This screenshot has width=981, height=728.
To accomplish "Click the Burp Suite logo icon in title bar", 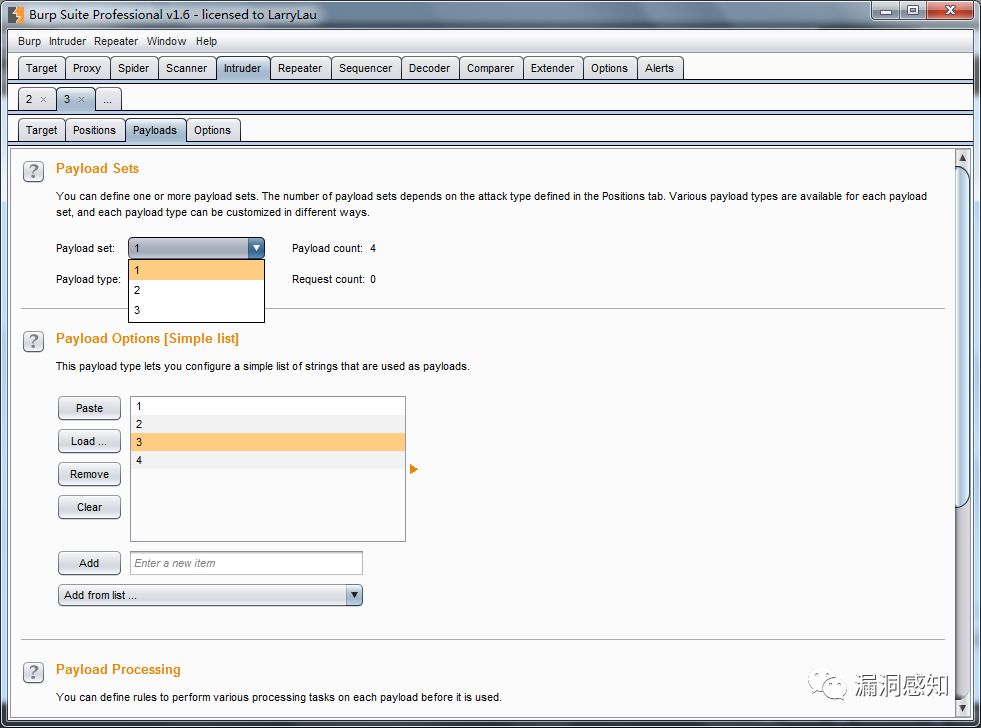I will tap(16, 14).
